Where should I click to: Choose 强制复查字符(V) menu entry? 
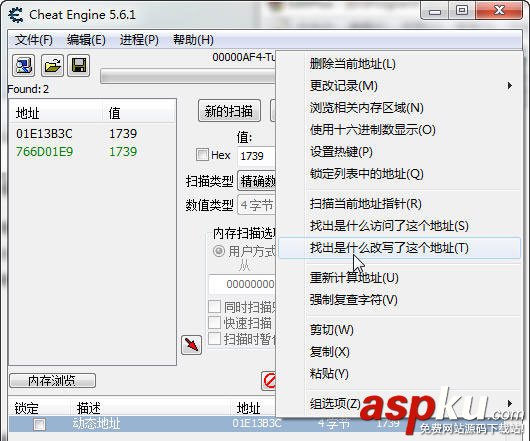(399, 300)
